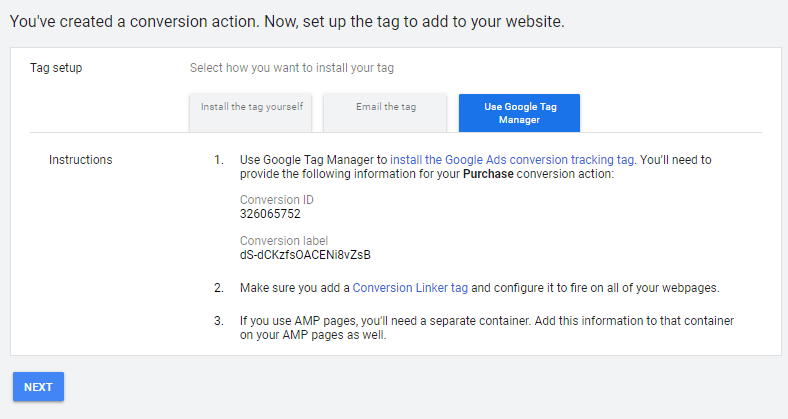This screenshot has height=419, width=788.
Task: Click the step 1 list number
Action: pyautogui.click(x=219, y=160)
